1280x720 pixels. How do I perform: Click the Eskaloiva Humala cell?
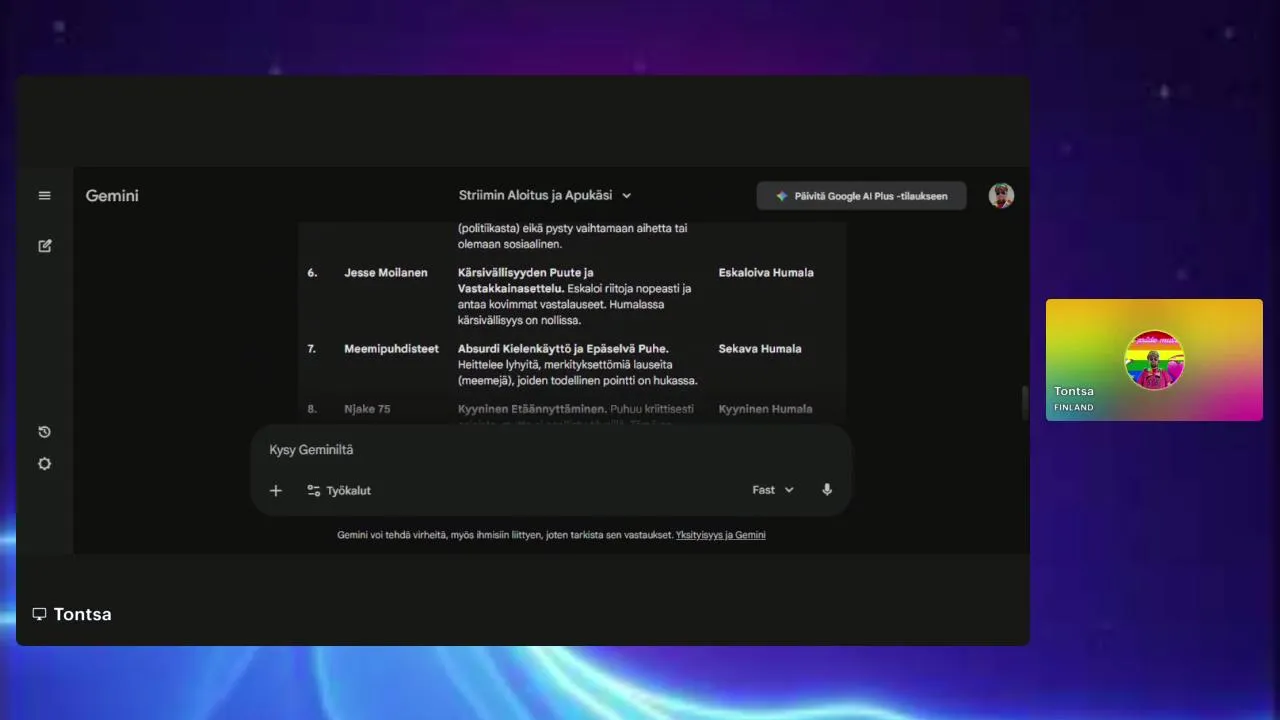coord(766,273)
